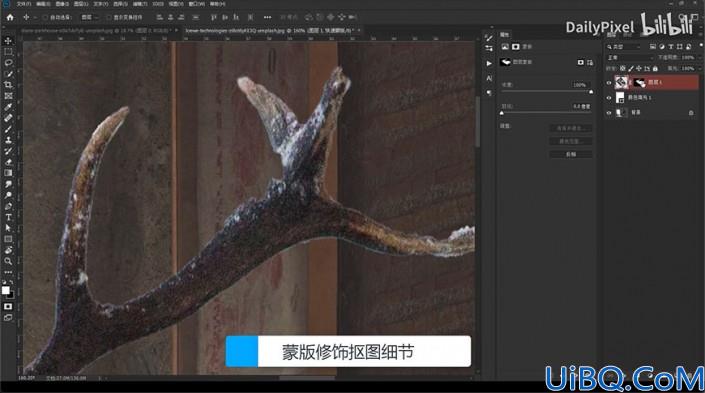Select the Eraser tool
Screen dimensions: 705x393
click(x=8, y=162)
